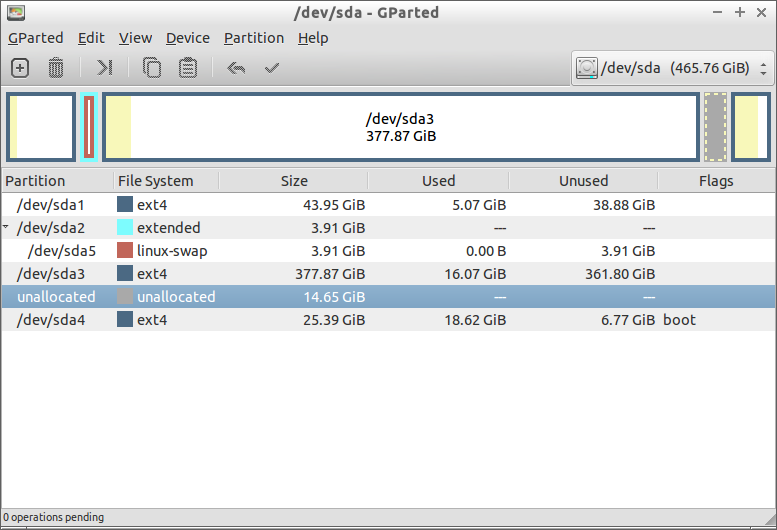
Task: Click the window resize grip in corner
Action: 770,521
